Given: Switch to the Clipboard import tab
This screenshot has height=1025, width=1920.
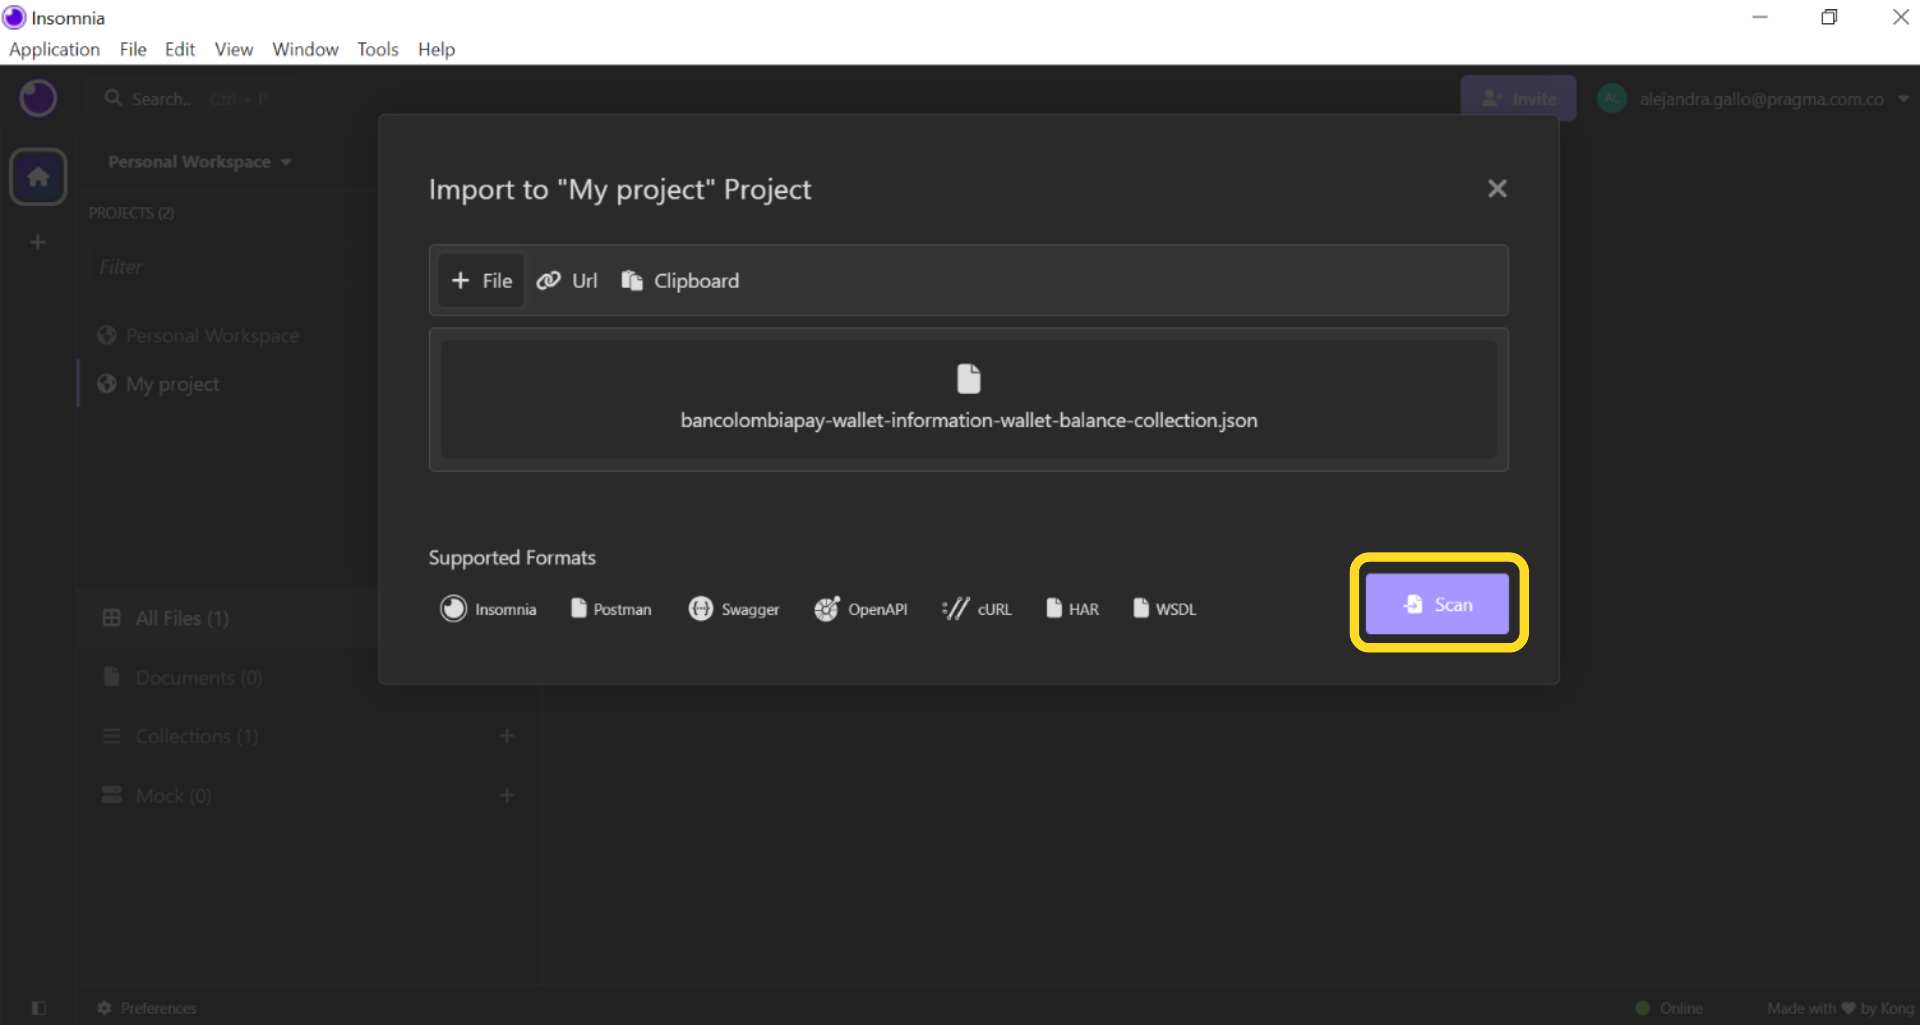Looking at the screenshot, I should pyautogui.click(x=680, y=281).
